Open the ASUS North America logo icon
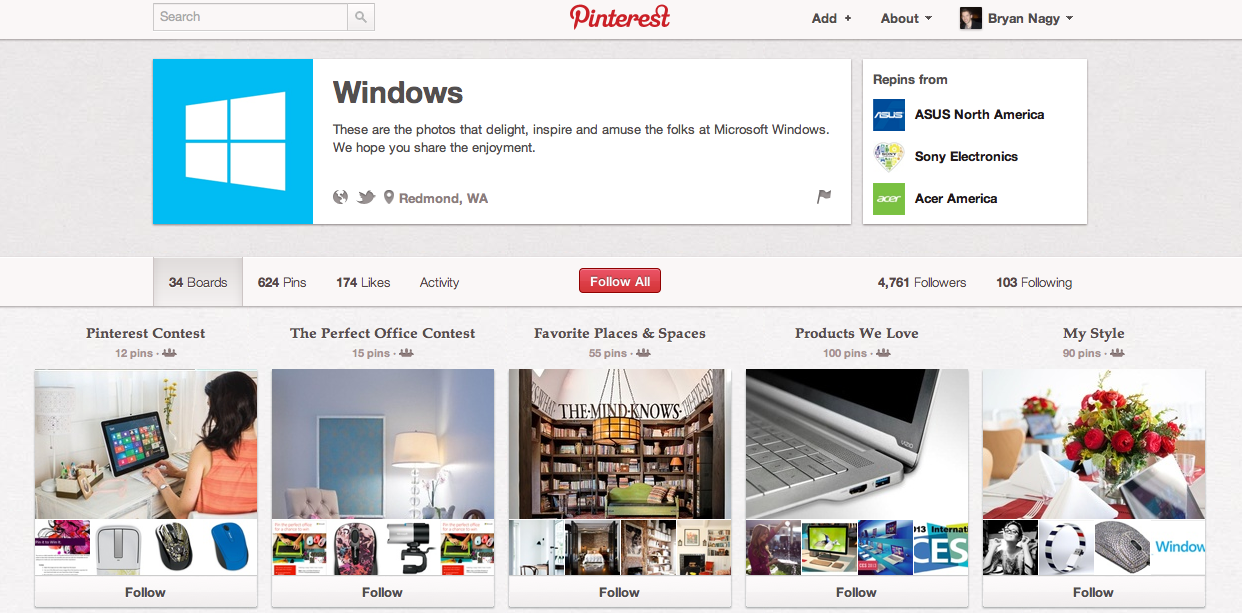The height and width of the screenshot is (613, 1242). click(889, 115)
